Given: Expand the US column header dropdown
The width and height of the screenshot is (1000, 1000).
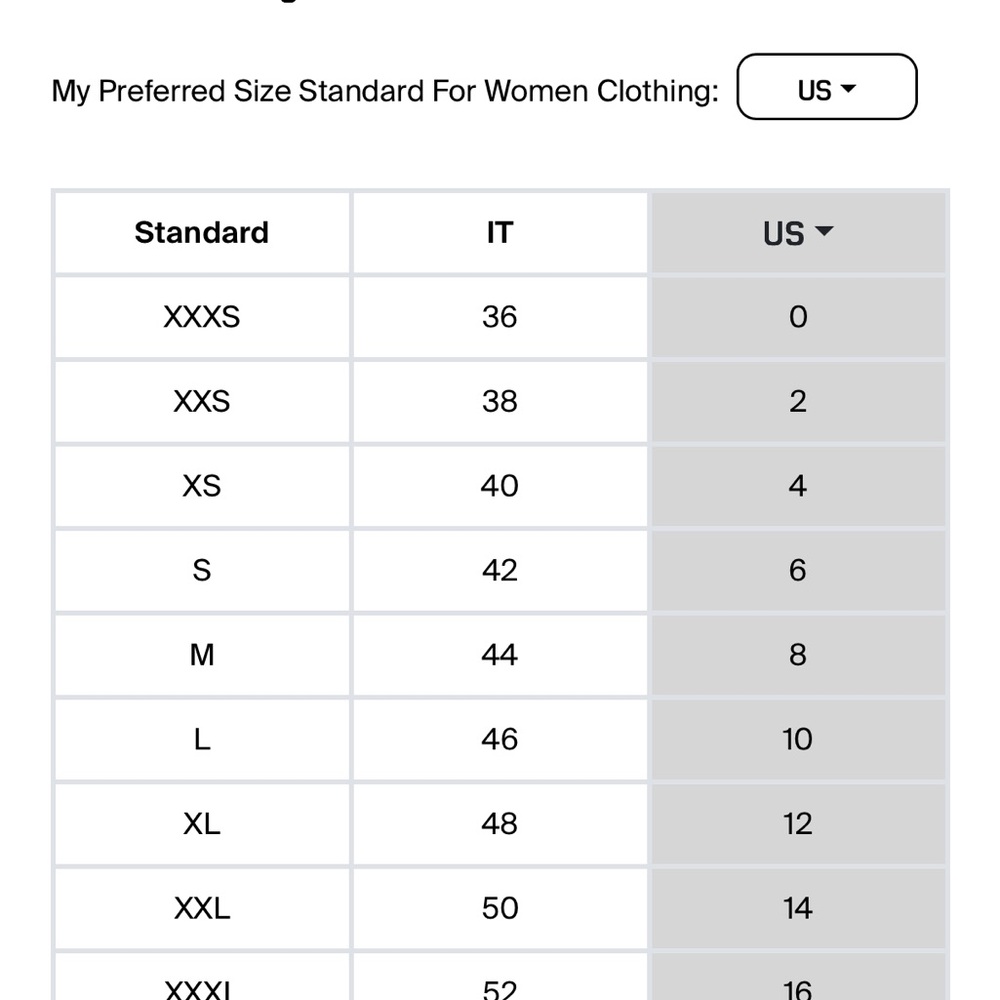Looking at the screenshot, I should [x=798, y=233].
